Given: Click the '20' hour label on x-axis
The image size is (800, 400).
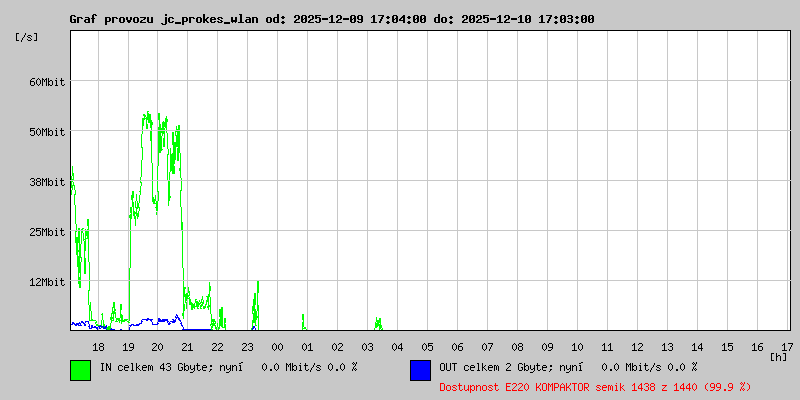Looking at the screenshot, I should click(158, 347).
